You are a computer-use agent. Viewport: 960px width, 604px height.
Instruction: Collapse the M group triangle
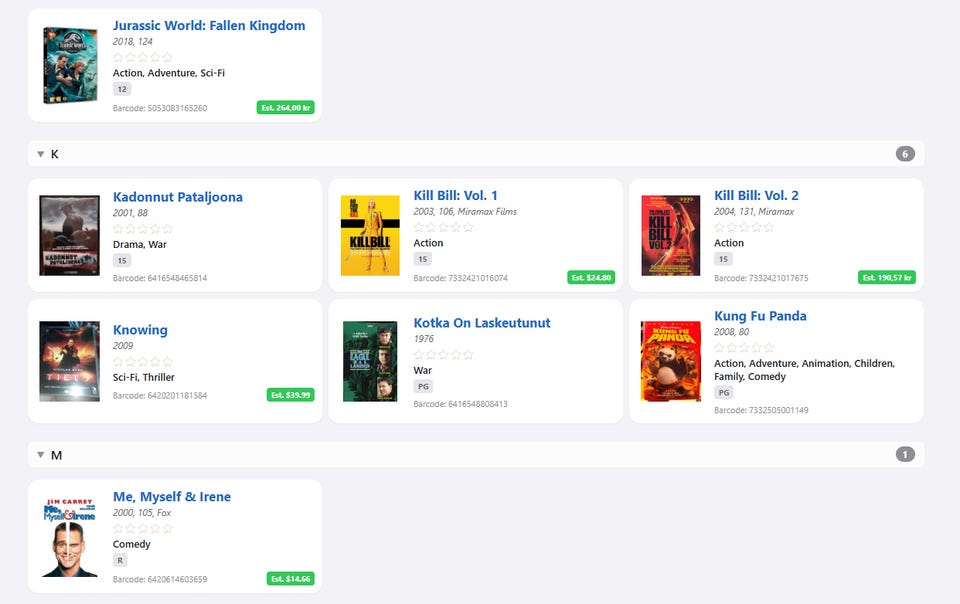click(x=40, y=455)
